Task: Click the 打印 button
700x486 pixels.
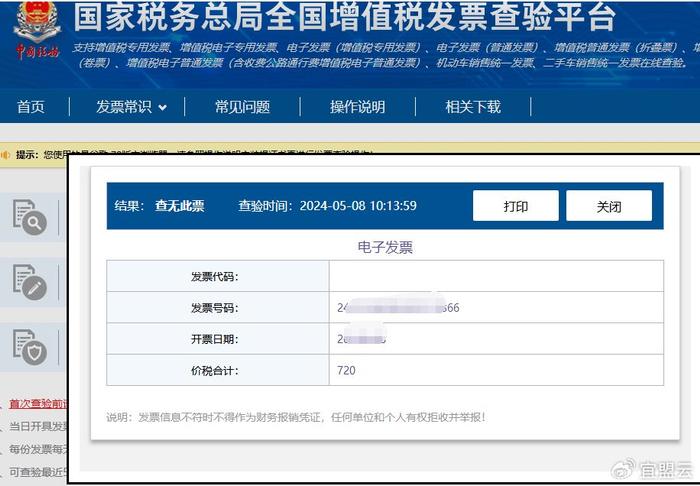Action: coord(516,206)
